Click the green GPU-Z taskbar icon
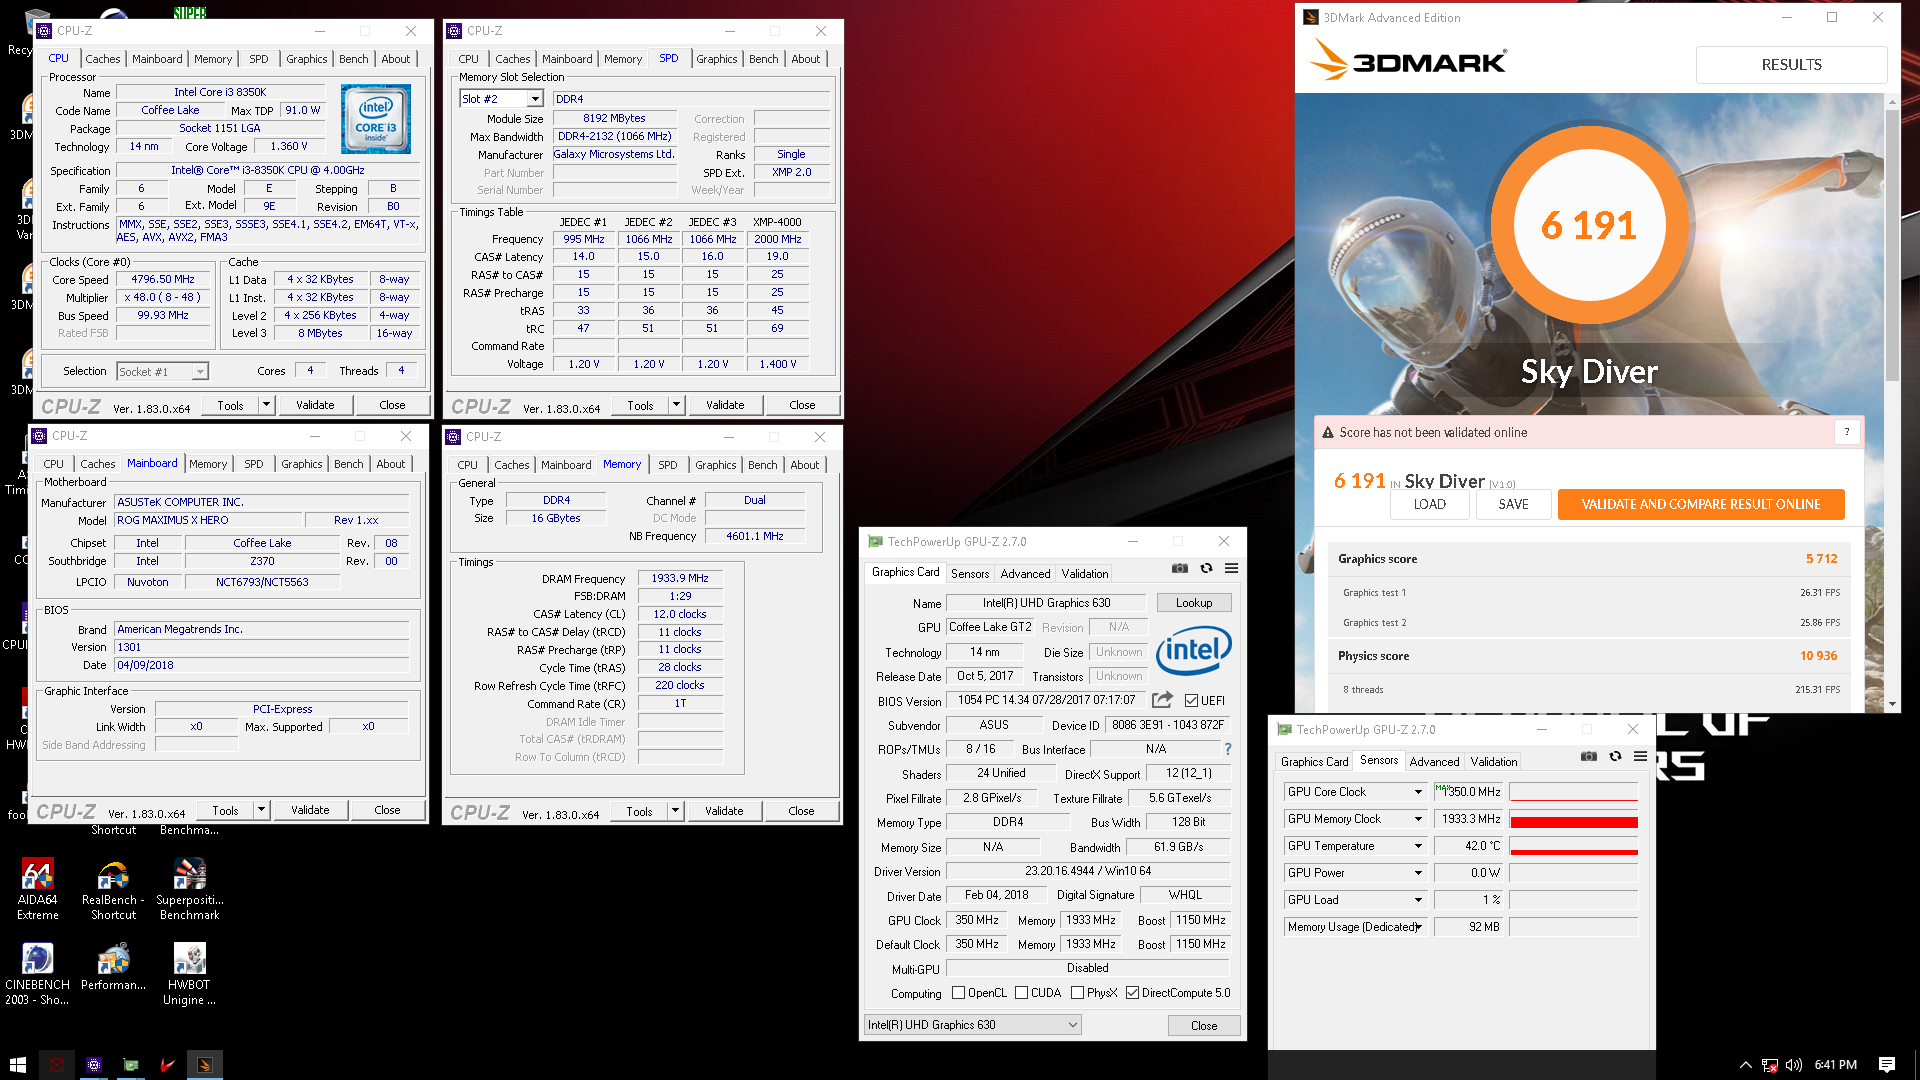The width and height of the screenshot is (1920, 1080). 131,1065
